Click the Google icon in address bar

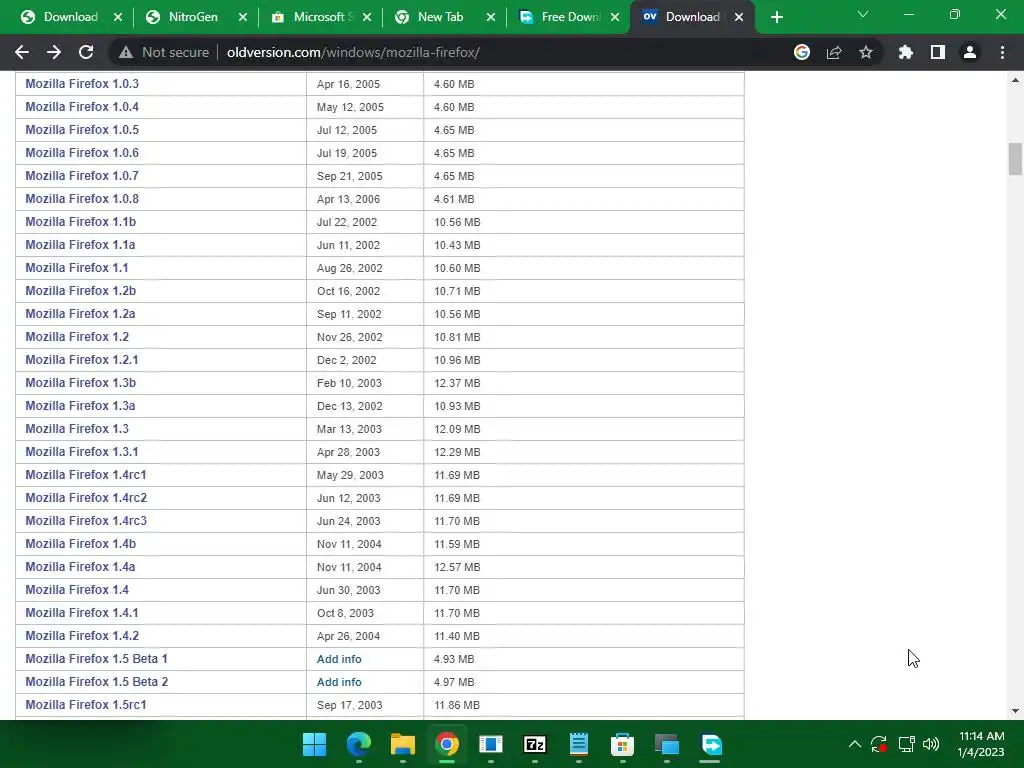coord(802,52)
